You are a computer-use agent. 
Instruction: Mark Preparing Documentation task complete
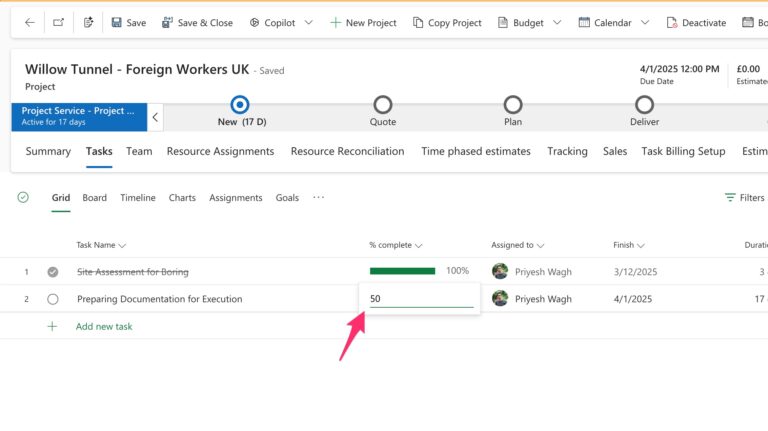(x=53, y=299)
